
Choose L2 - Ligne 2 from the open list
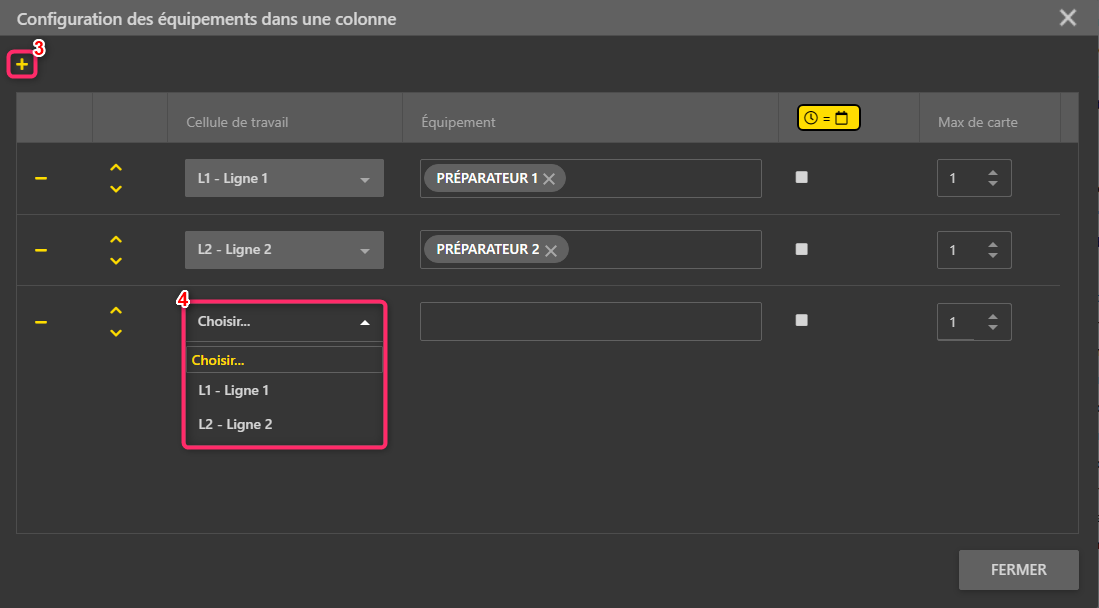click(x=236, y=424)
